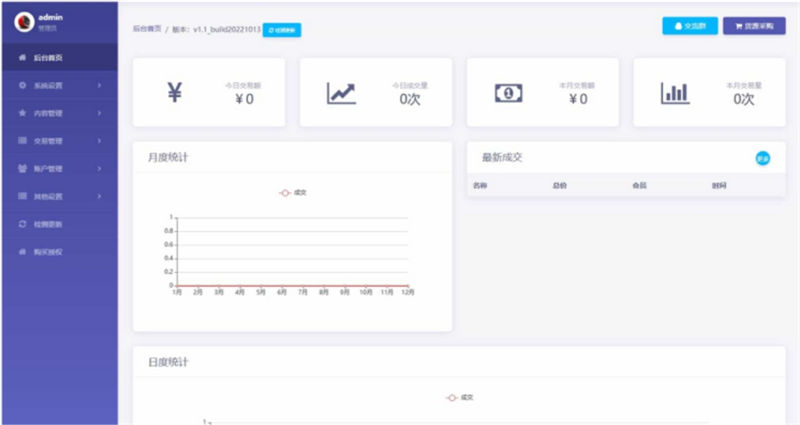Screen dimensions: 800x425
Task: Click the star icon beside 内容管理
Action: 22,114
